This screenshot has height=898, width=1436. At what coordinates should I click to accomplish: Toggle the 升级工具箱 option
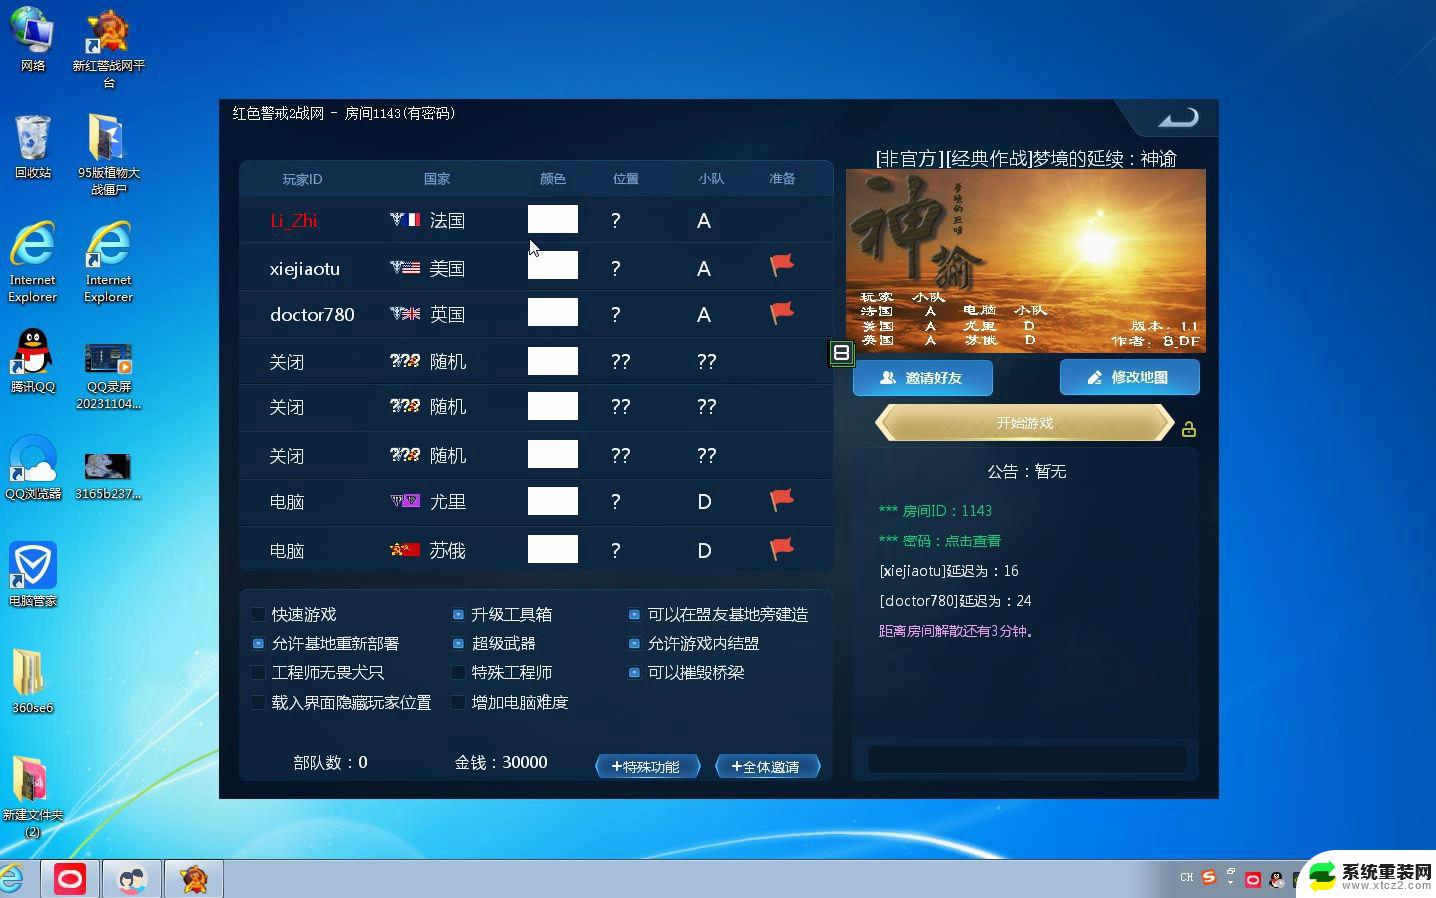click(458, 614)
